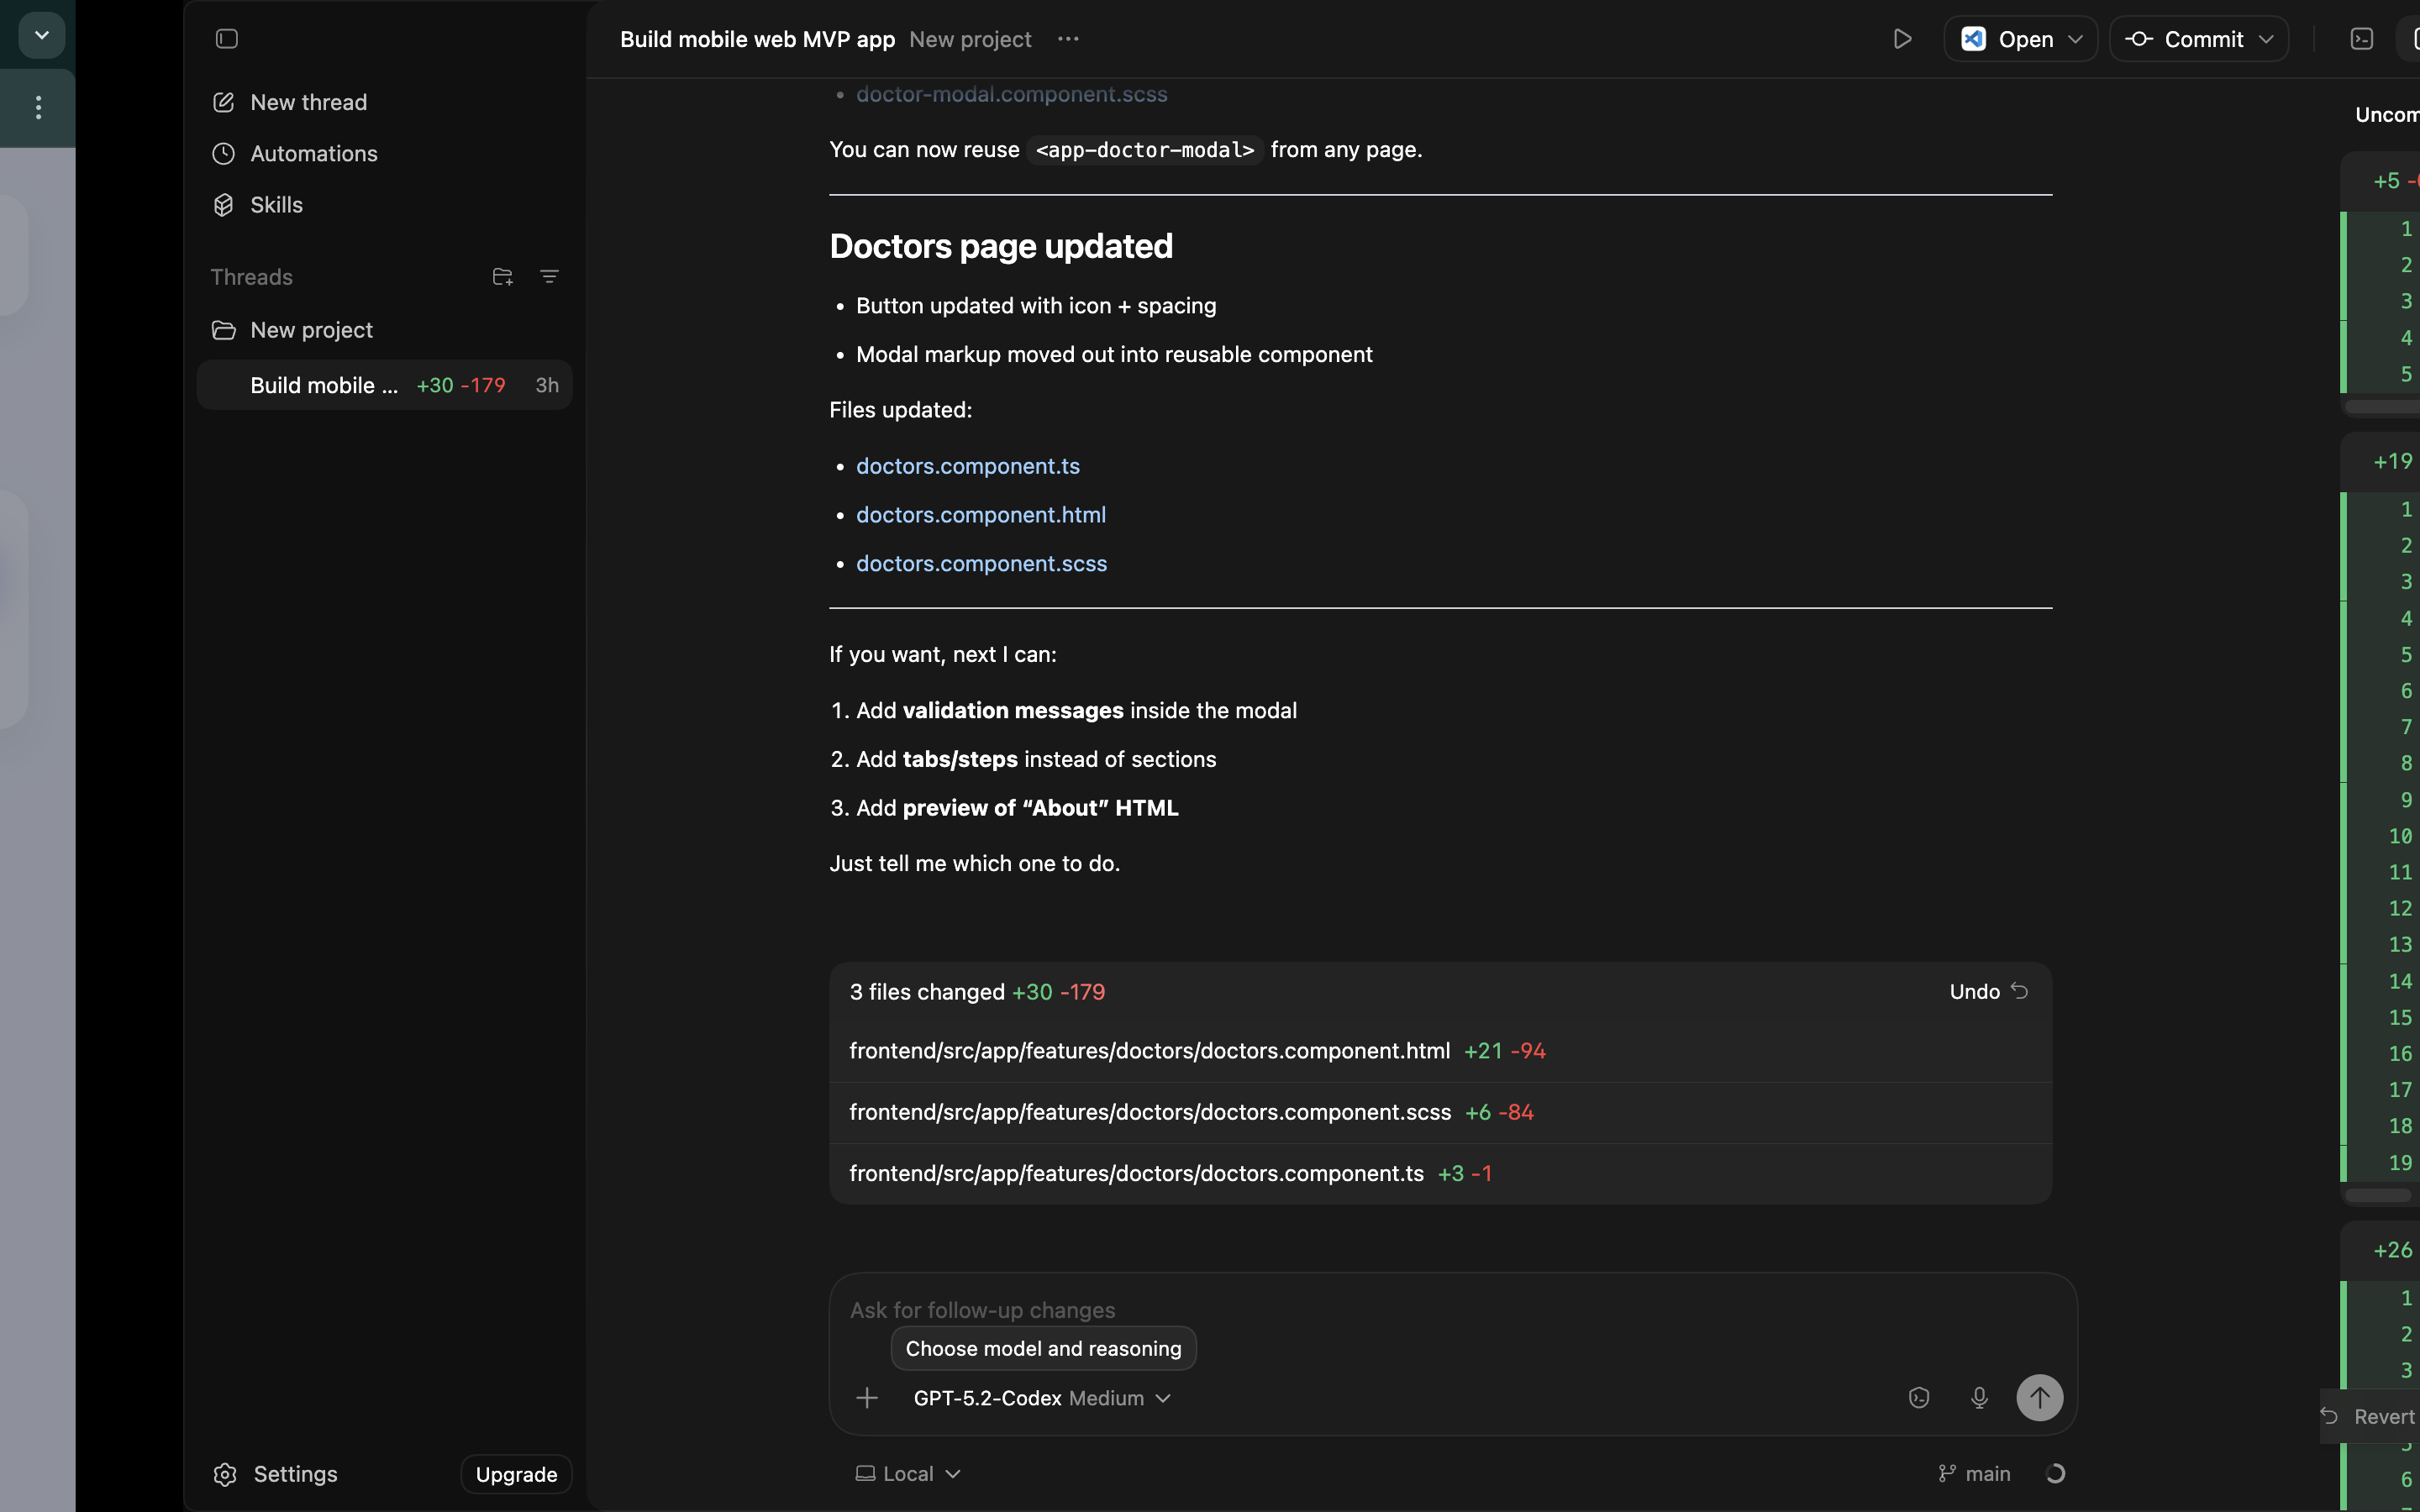Open doctors.component.html link
The width and height of the screenshot is (2420, 1512).
(x=980, y=514)
